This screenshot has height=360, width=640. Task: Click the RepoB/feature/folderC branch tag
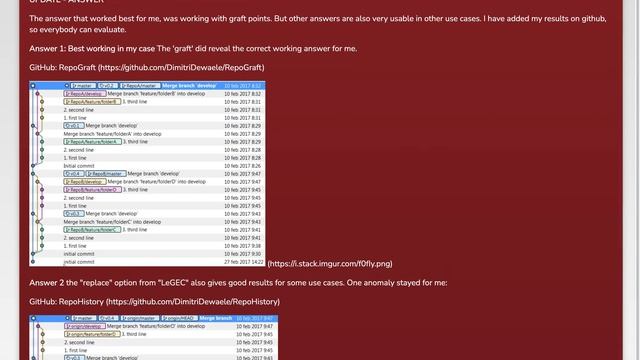[x=92, y=230]
